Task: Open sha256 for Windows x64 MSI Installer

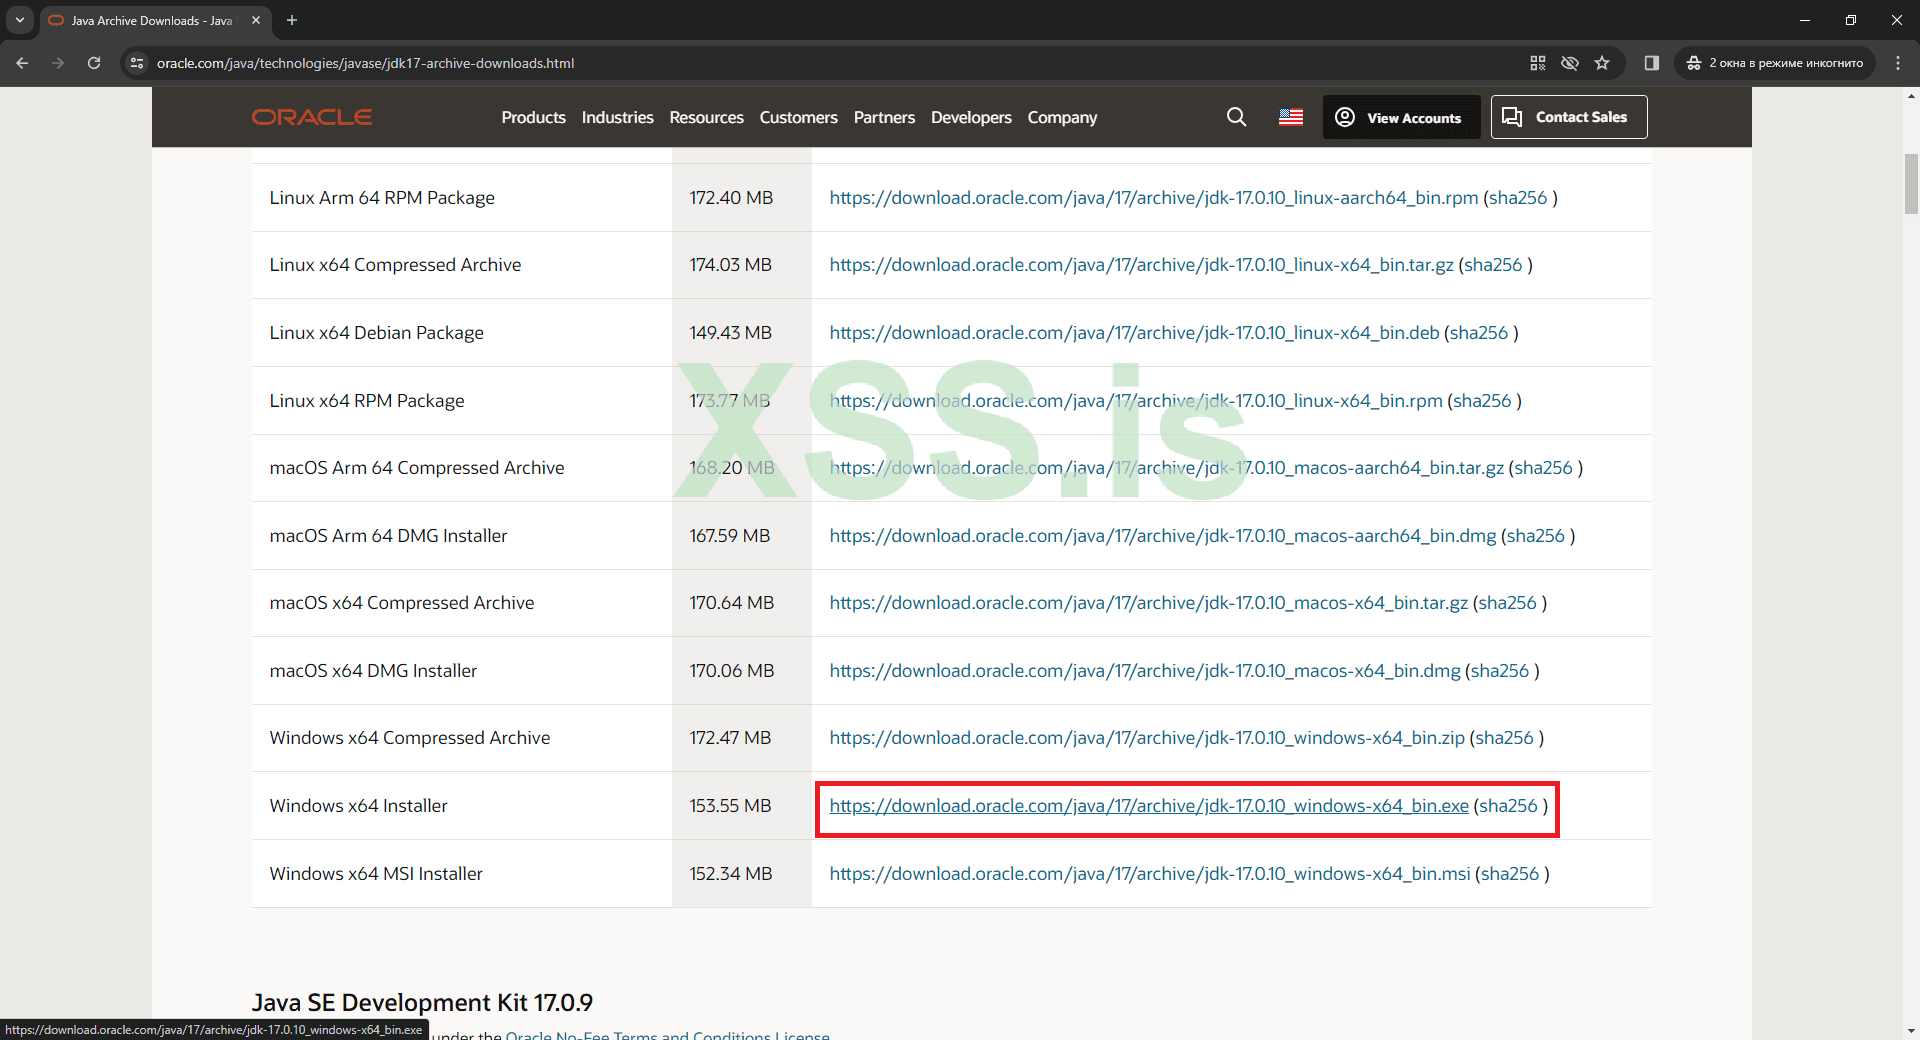Action: (1511, 874)
